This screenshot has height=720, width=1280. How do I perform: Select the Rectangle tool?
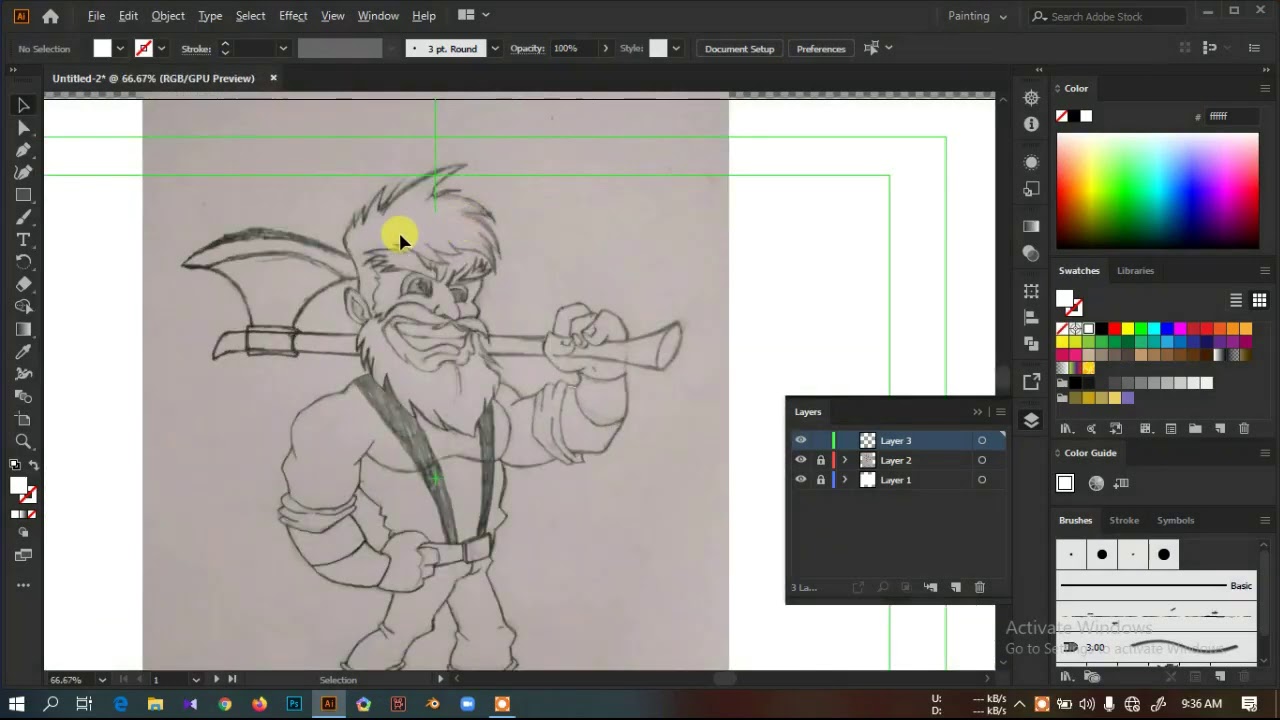coord(23,195)
